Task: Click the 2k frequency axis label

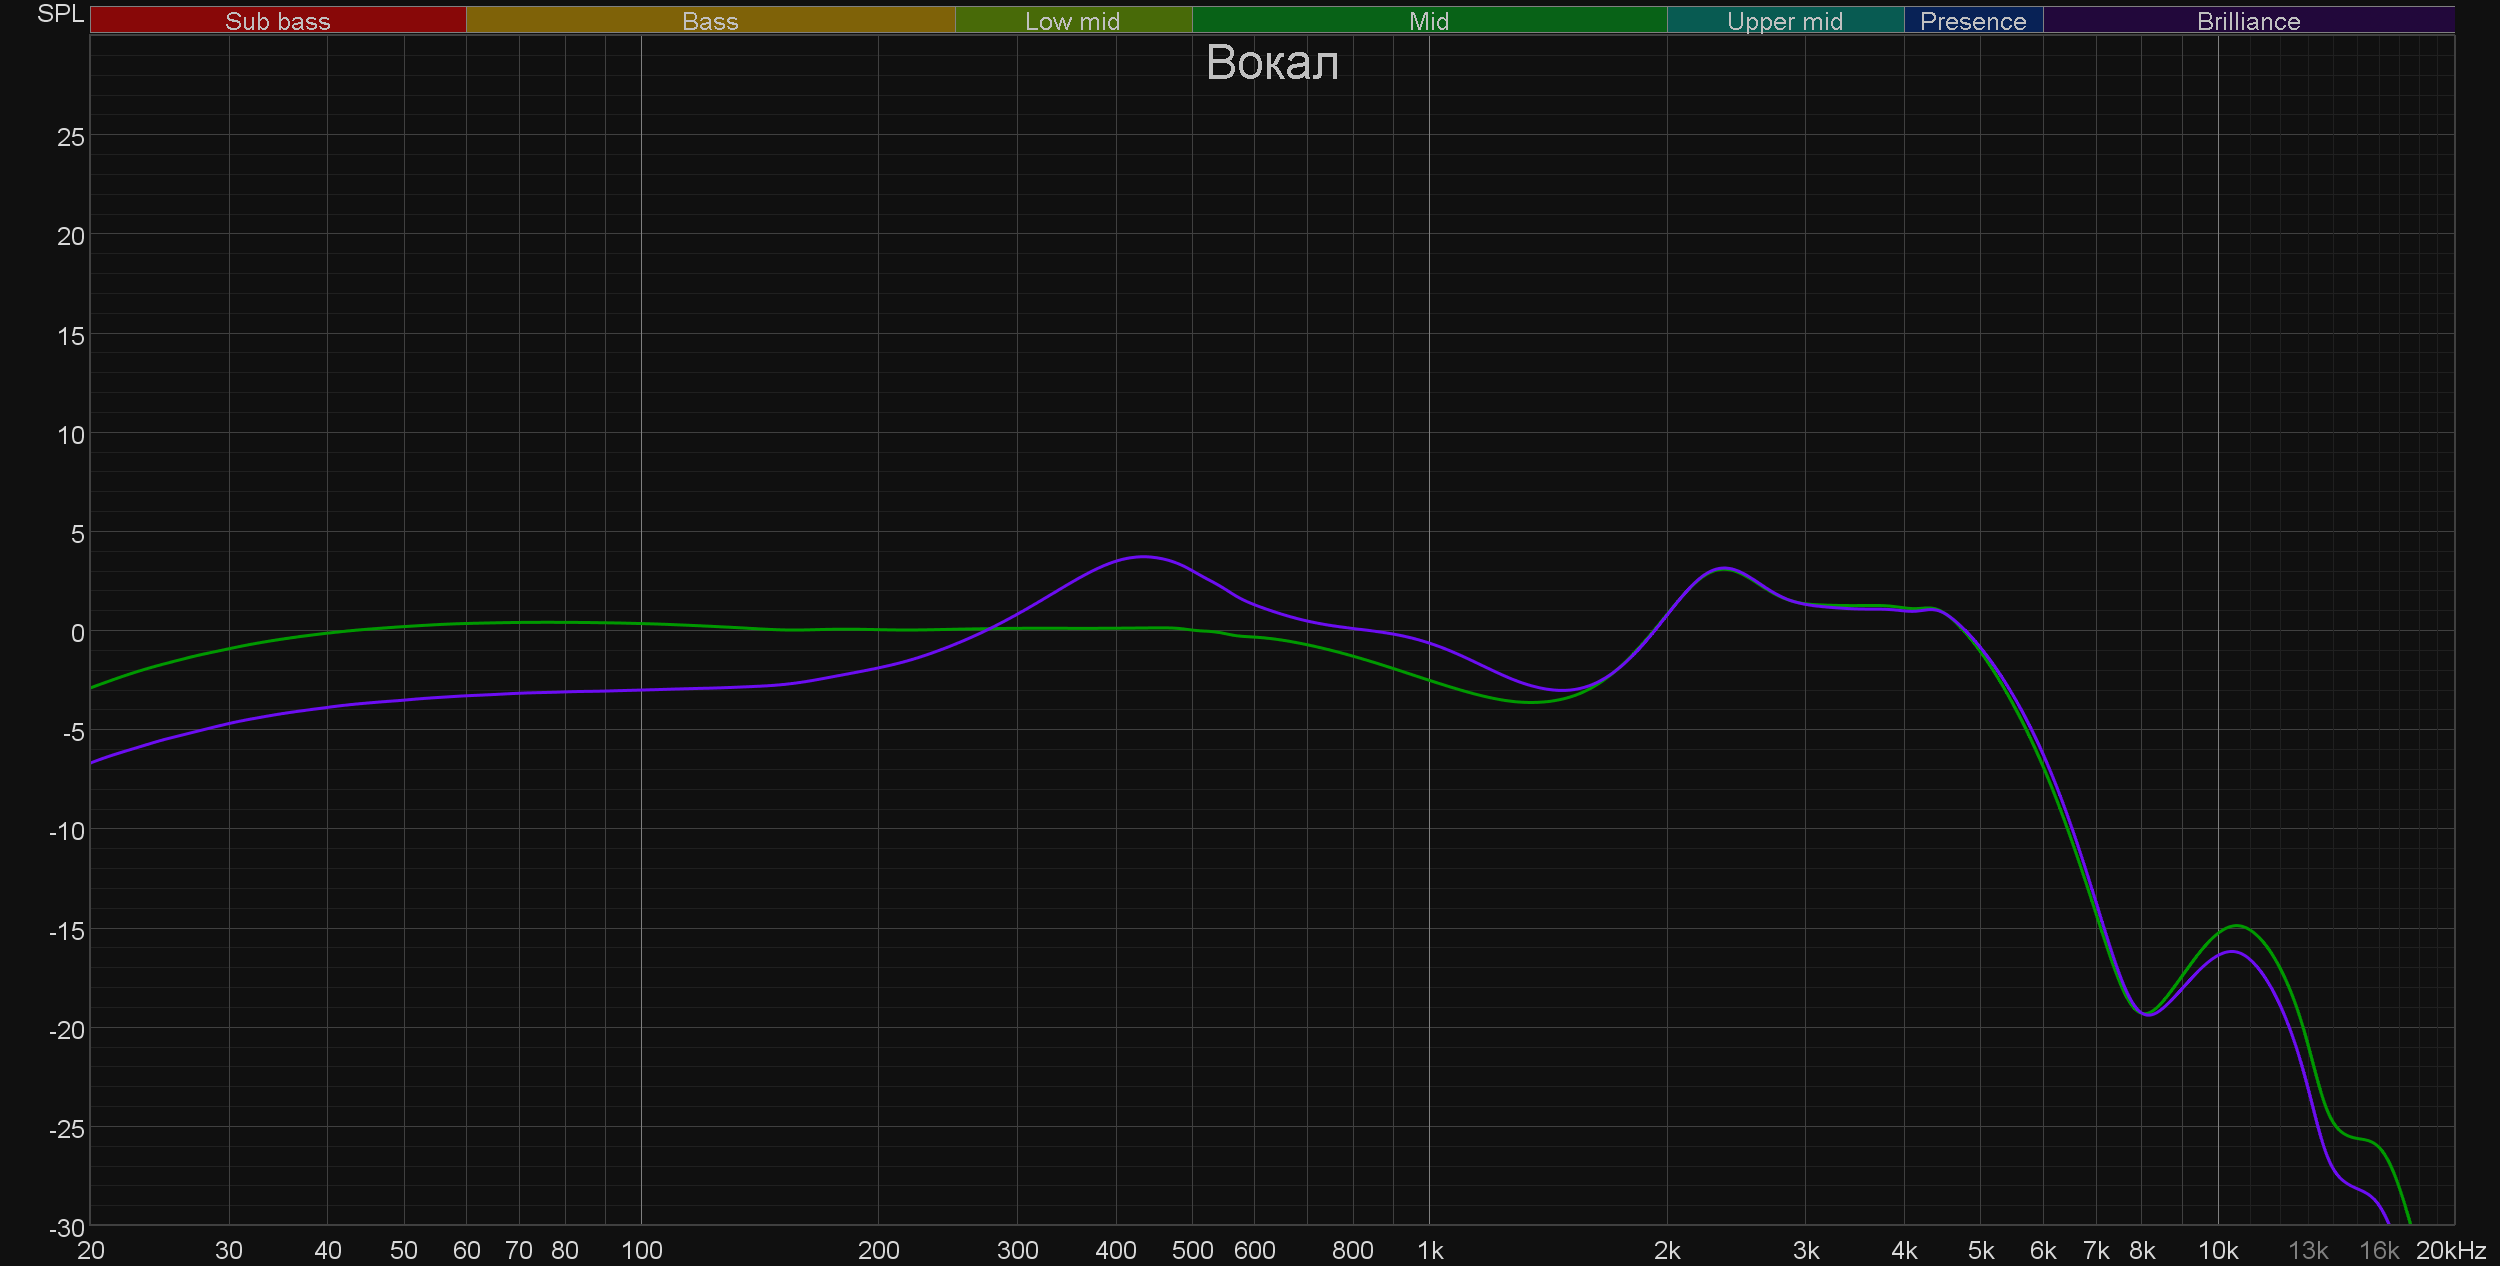Action: click(1666, 1250)
